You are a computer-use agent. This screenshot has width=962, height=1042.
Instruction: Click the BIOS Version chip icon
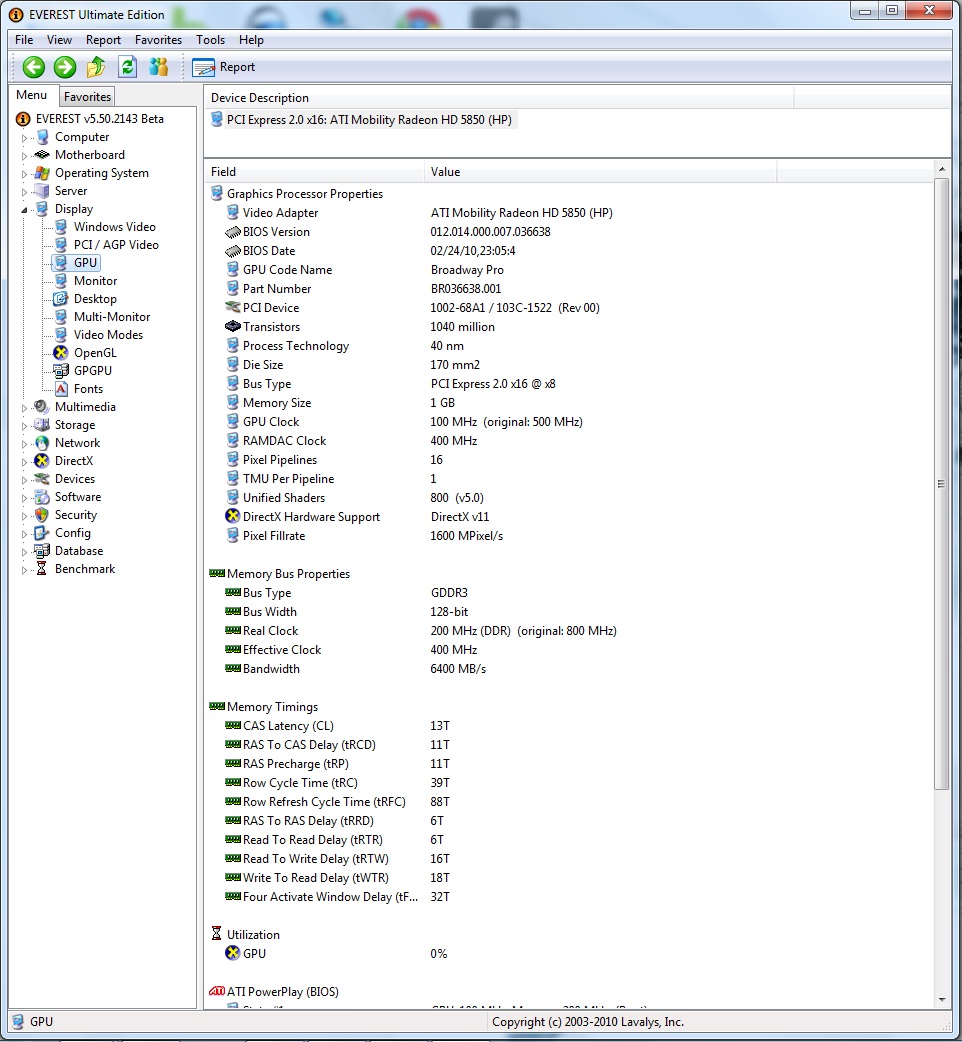[x=233, y=232]
